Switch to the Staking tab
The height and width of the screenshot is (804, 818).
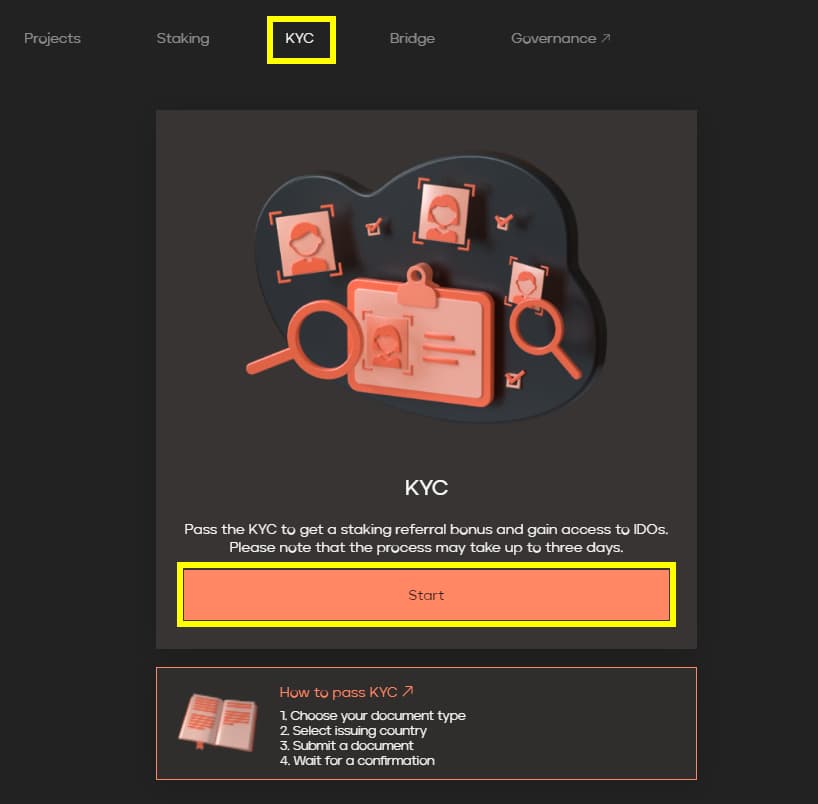pos(183,39)
